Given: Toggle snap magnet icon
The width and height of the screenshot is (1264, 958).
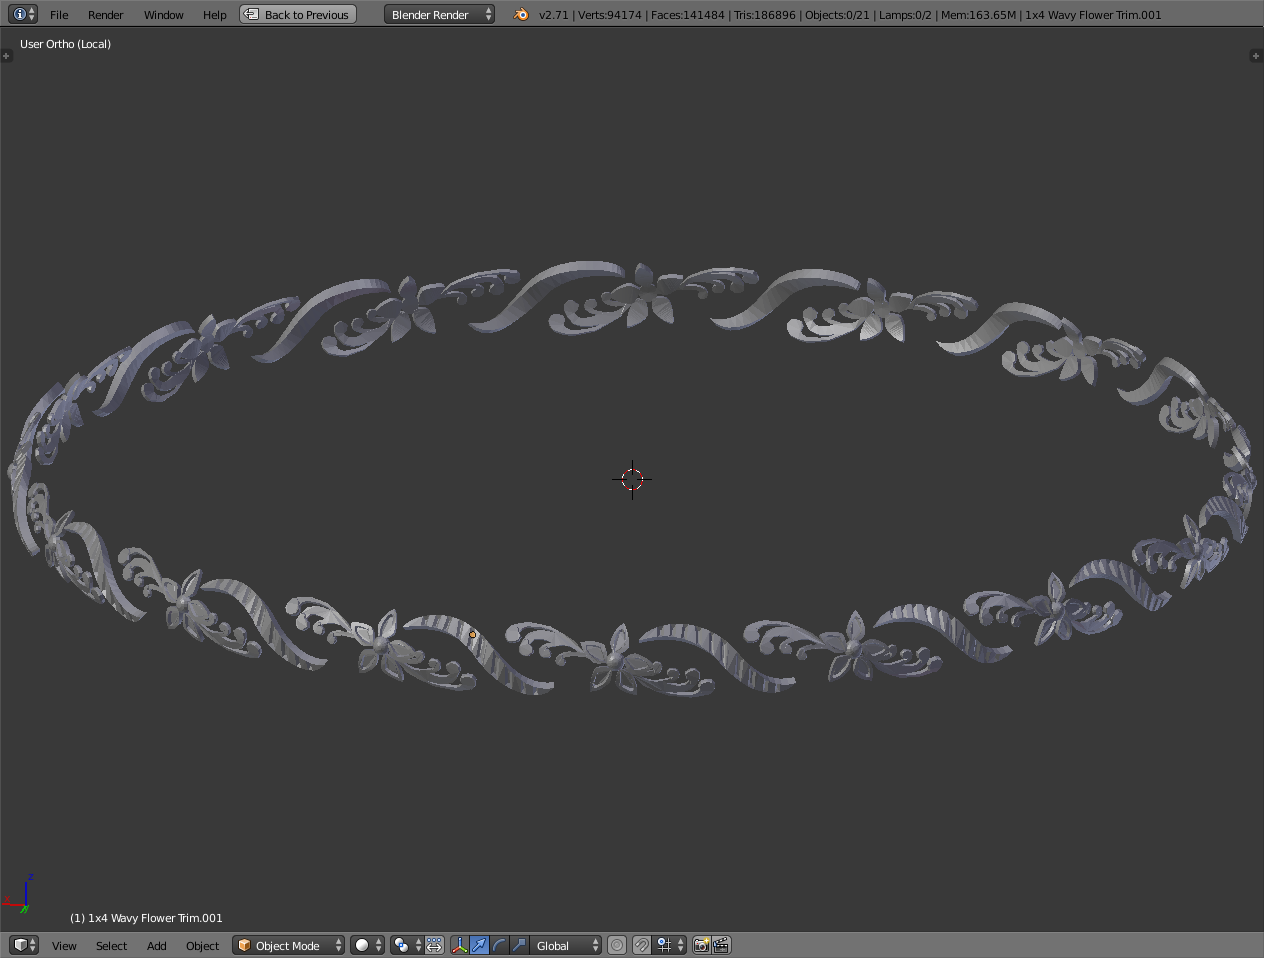Looking at the screenshot, I should 642,945.
